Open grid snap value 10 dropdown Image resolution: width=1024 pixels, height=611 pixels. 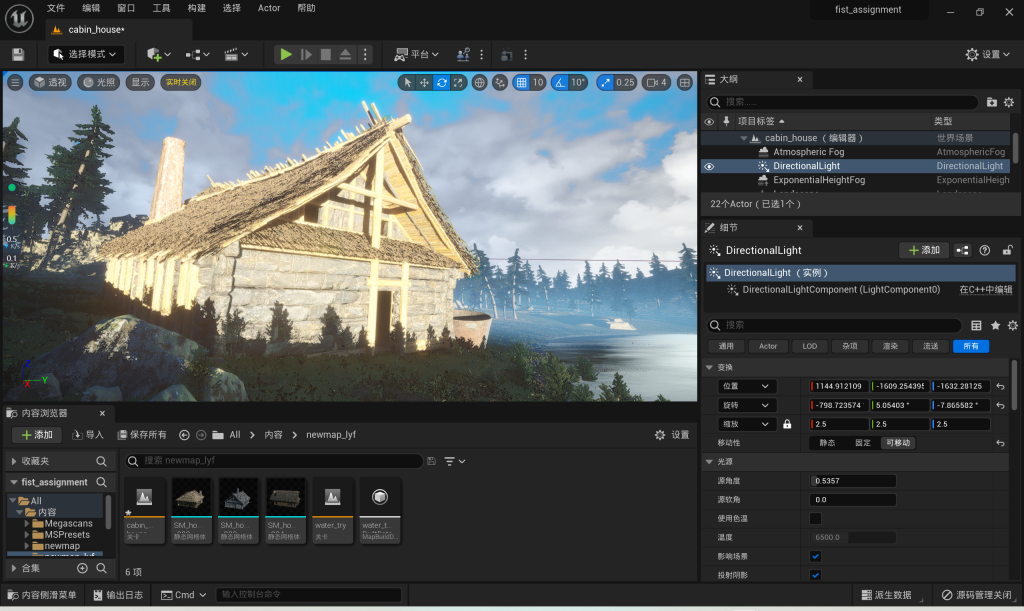pyautogui.click(x=538, y=82)
